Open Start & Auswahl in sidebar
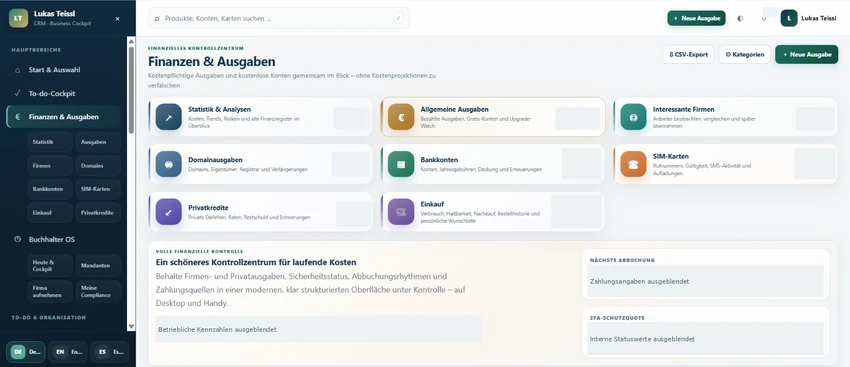850x367 pixels. pos(63,70)
